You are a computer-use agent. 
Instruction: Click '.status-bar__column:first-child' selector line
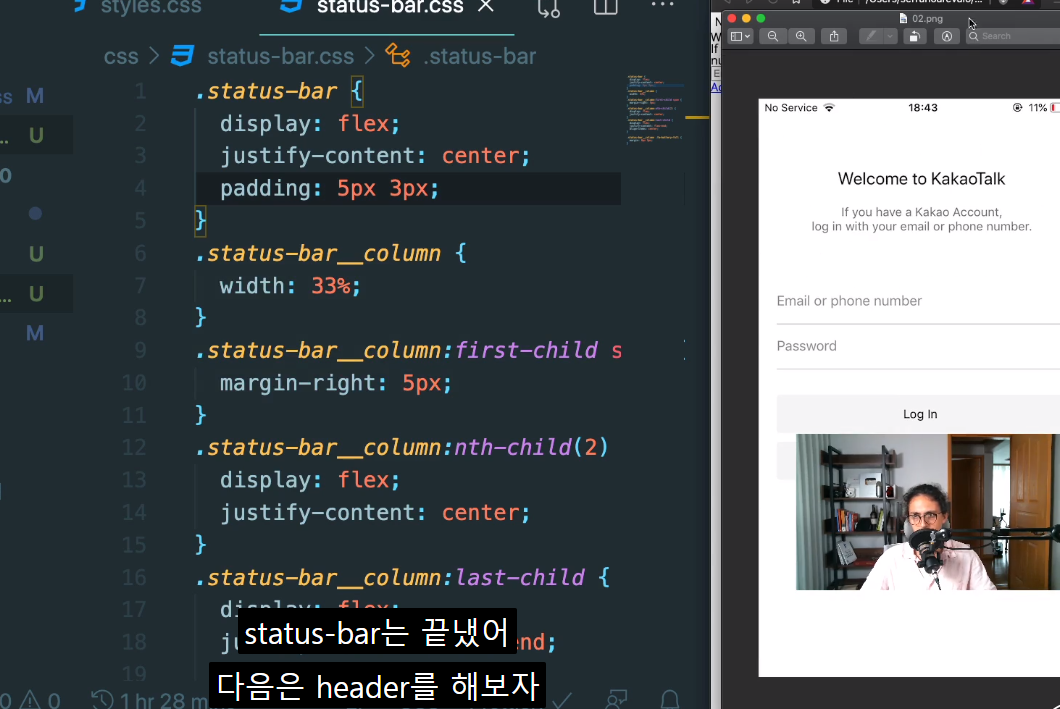[x=396, y=351]
